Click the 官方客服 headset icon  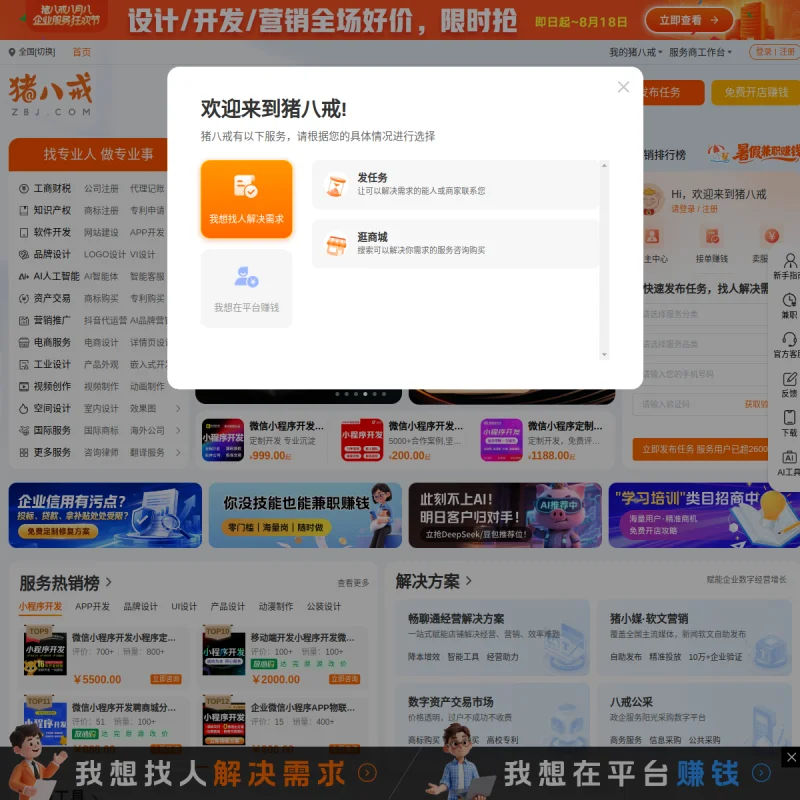[789, 339]
